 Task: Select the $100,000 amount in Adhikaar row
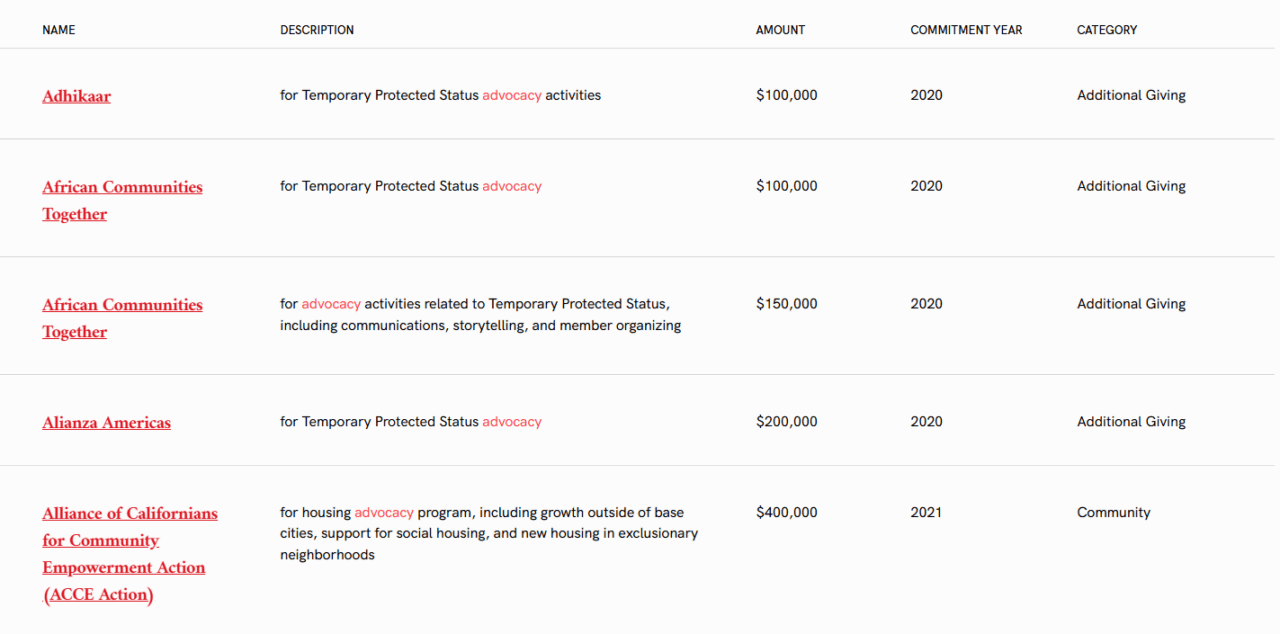[x=786, y=95]
